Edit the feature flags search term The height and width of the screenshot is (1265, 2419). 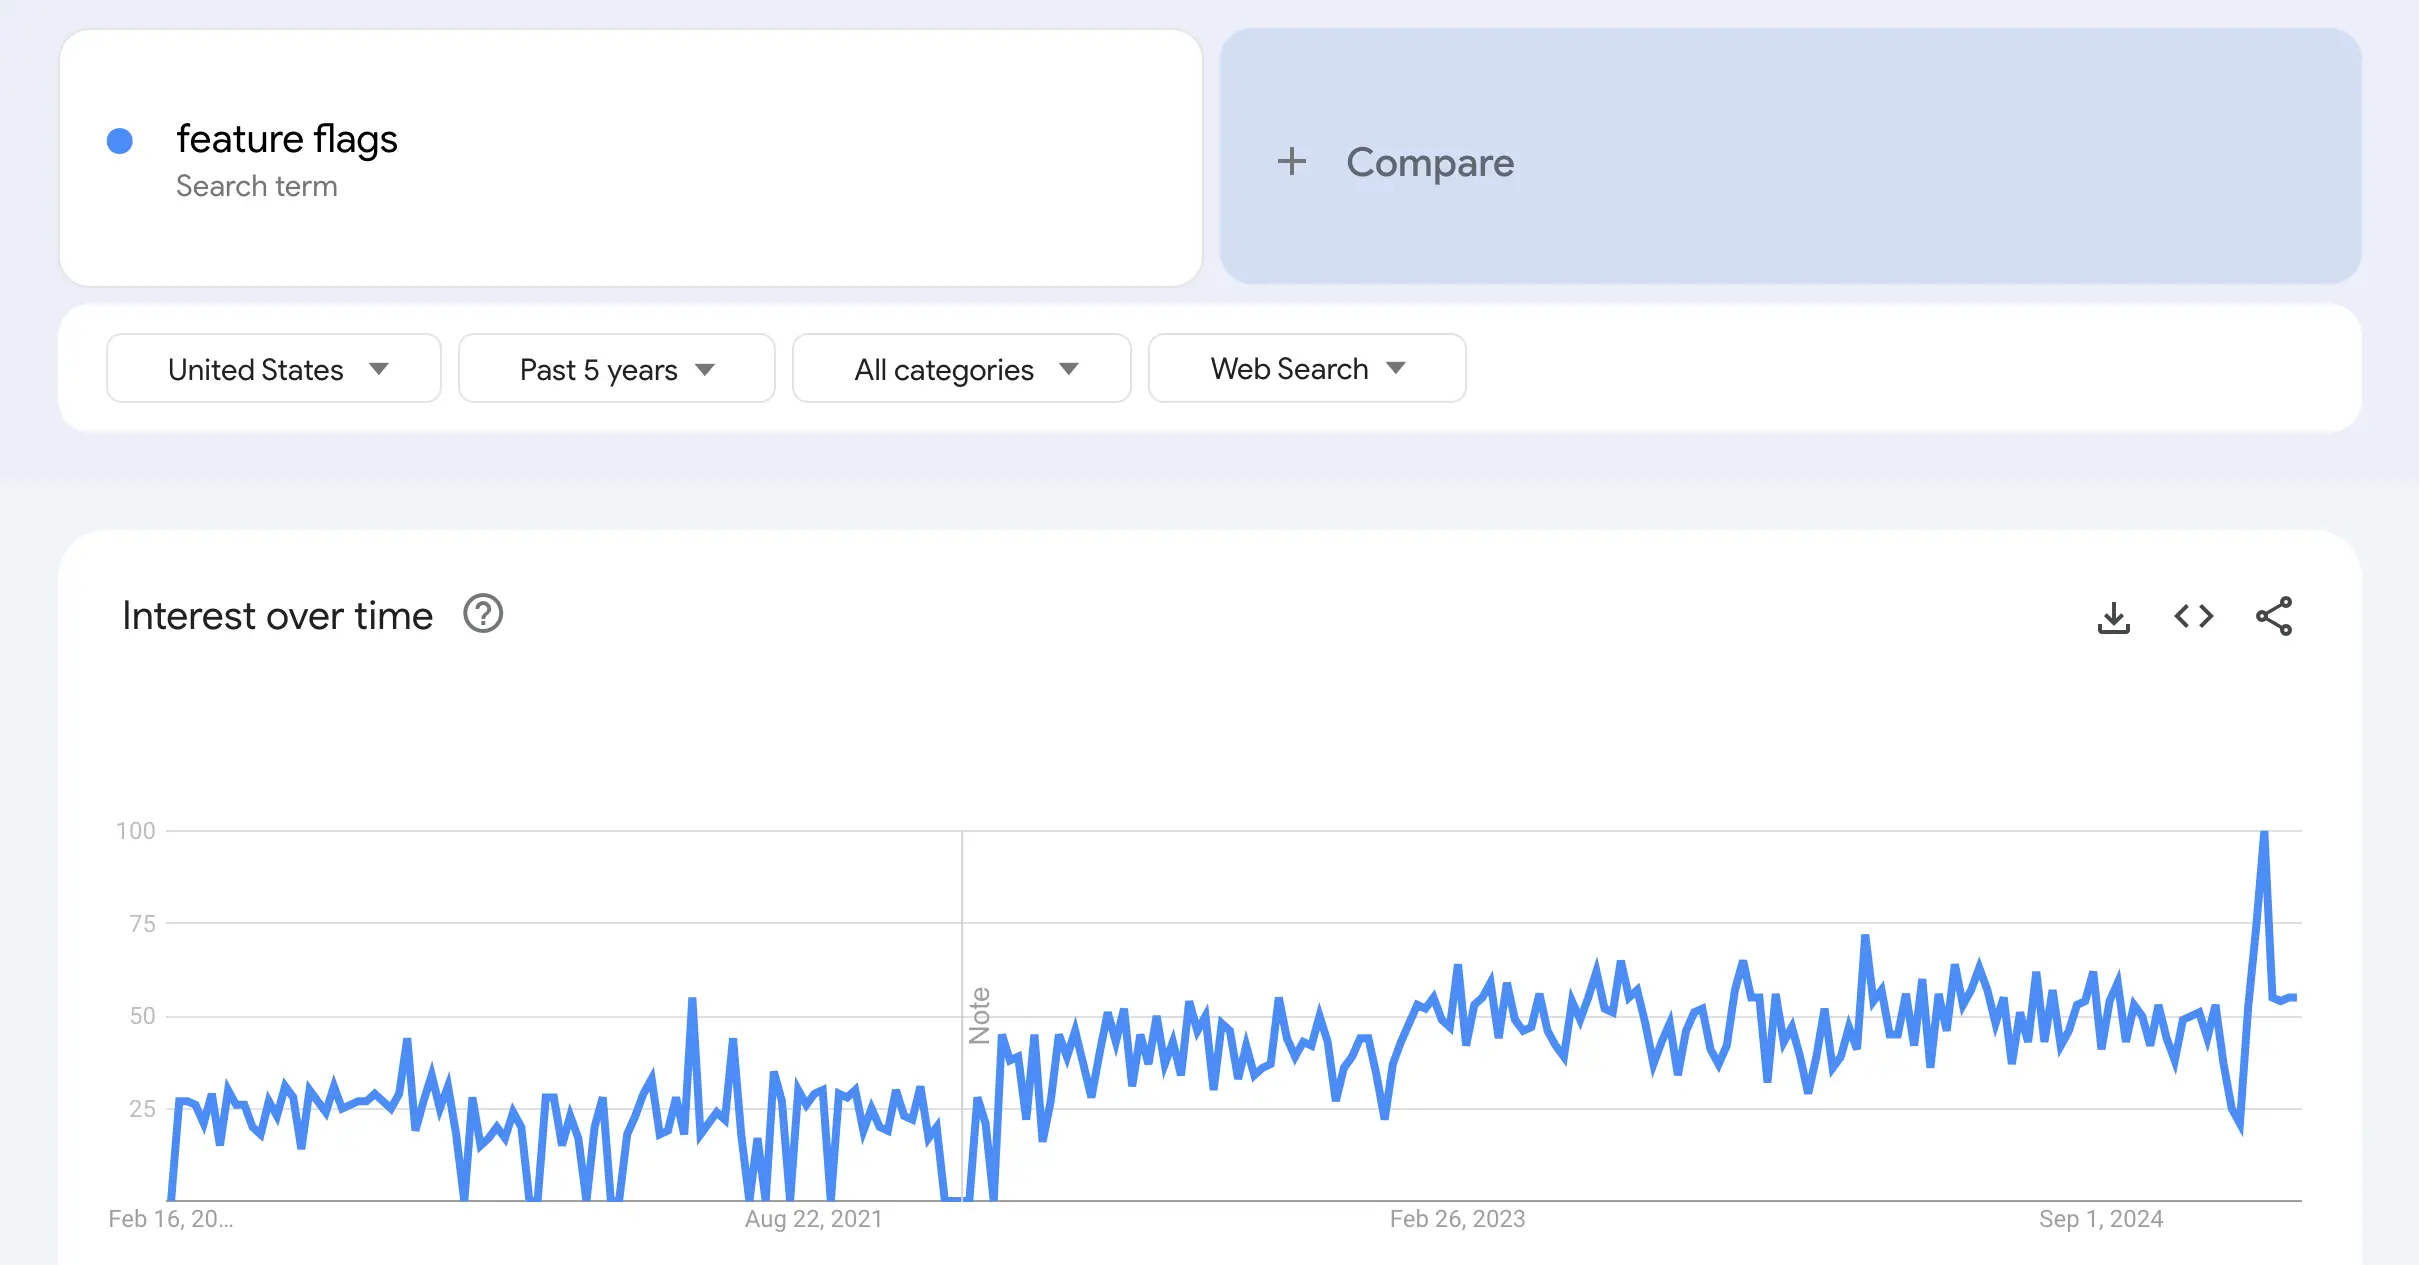pyautogui.click(x=287, y=139)
